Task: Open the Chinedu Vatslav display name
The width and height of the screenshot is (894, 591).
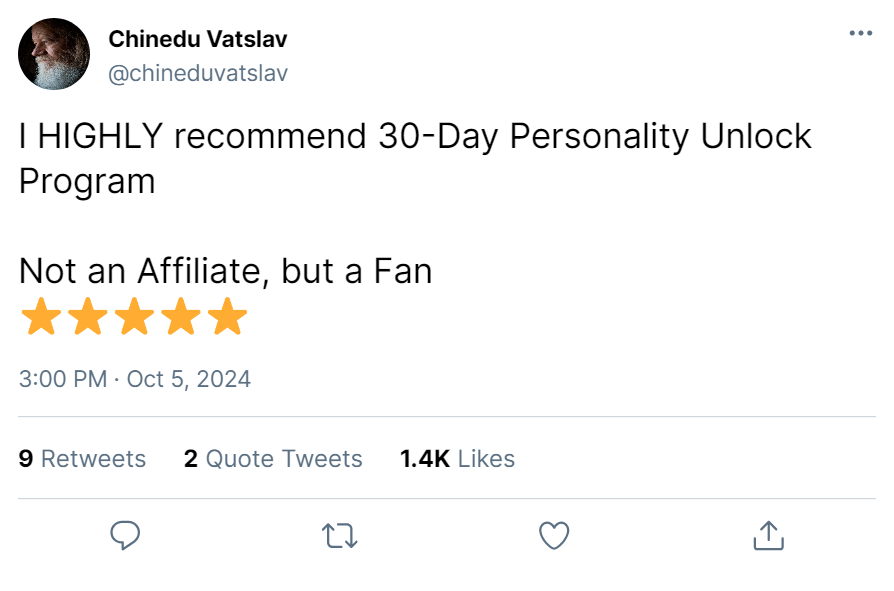Action: pos(198,40)
